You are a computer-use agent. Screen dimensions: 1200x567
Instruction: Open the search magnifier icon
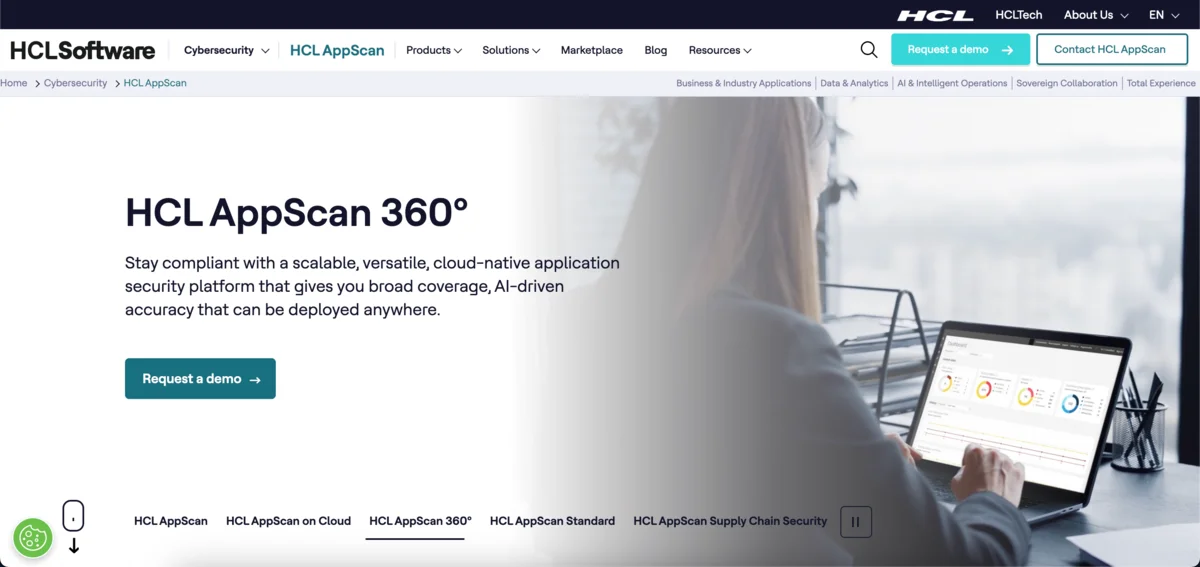tap(869, 50)
